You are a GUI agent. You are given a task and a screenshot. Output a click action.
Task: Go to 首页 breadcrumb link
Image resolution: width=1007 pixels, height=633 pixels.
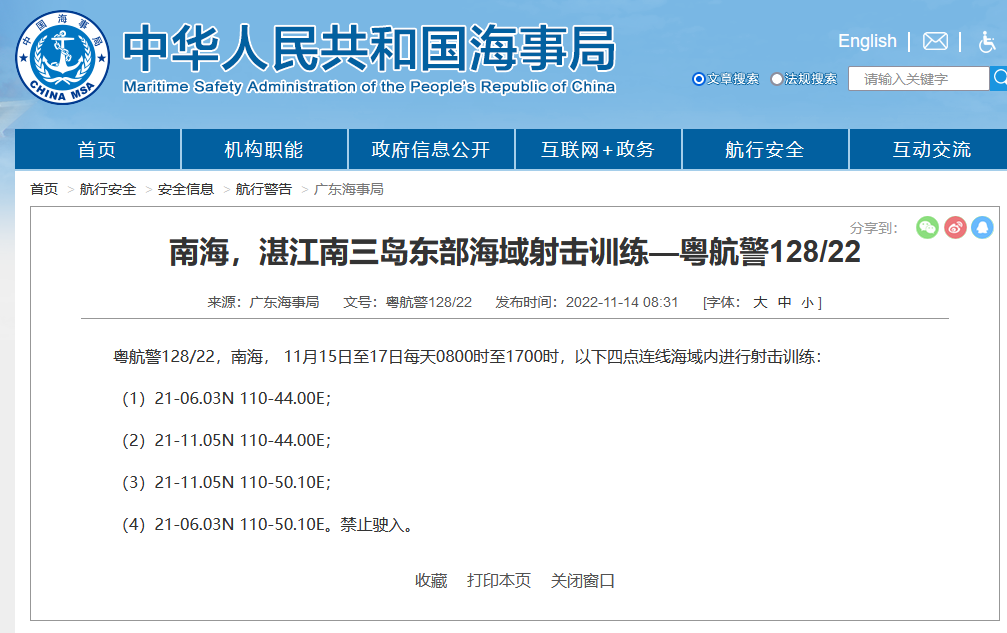44,189
